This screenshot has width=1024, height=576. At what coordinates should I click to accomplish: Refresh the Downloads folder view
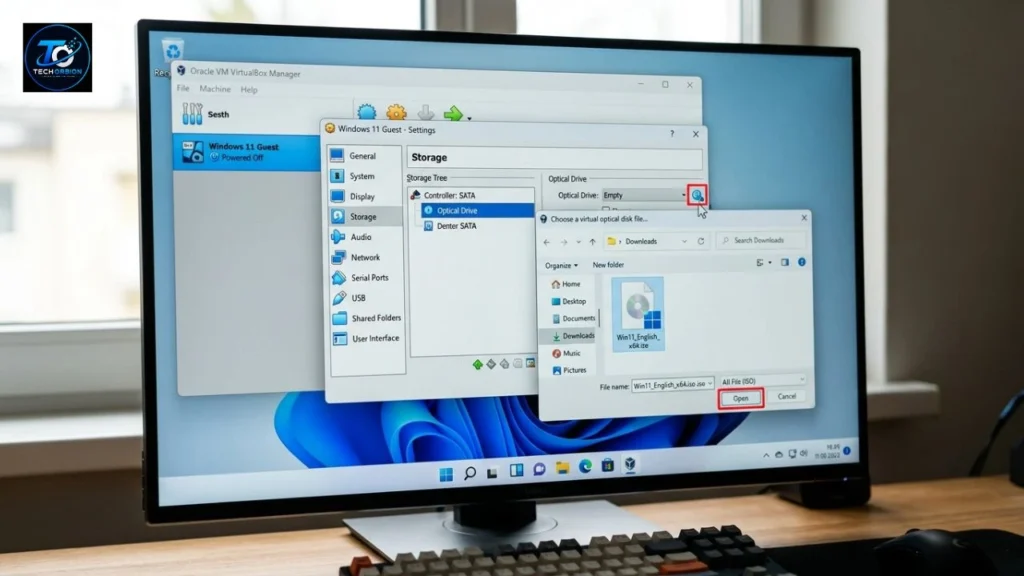701,241
